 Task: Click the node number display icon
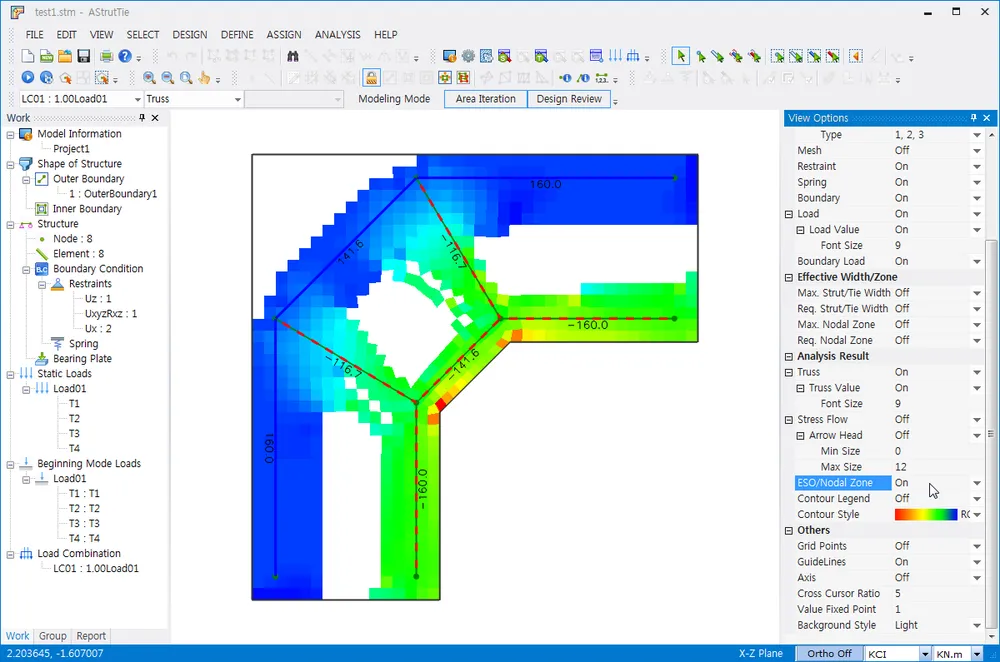click(565, 78)
